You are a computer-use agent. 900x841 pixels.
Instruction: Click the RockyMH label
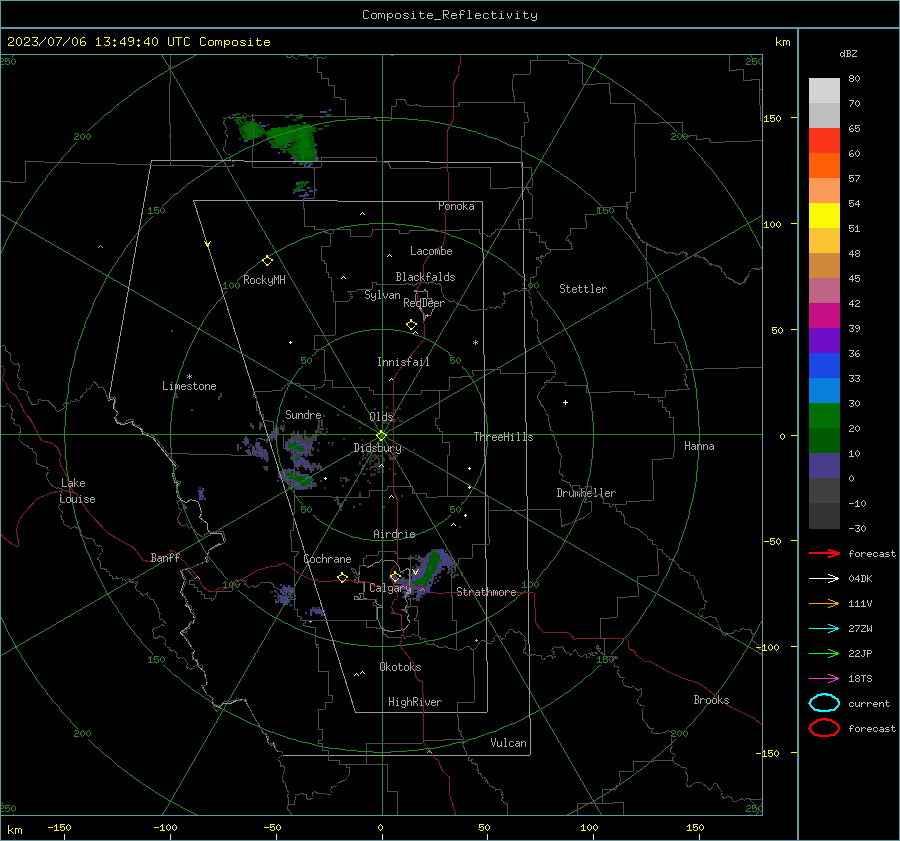click(x=264, y=280)
